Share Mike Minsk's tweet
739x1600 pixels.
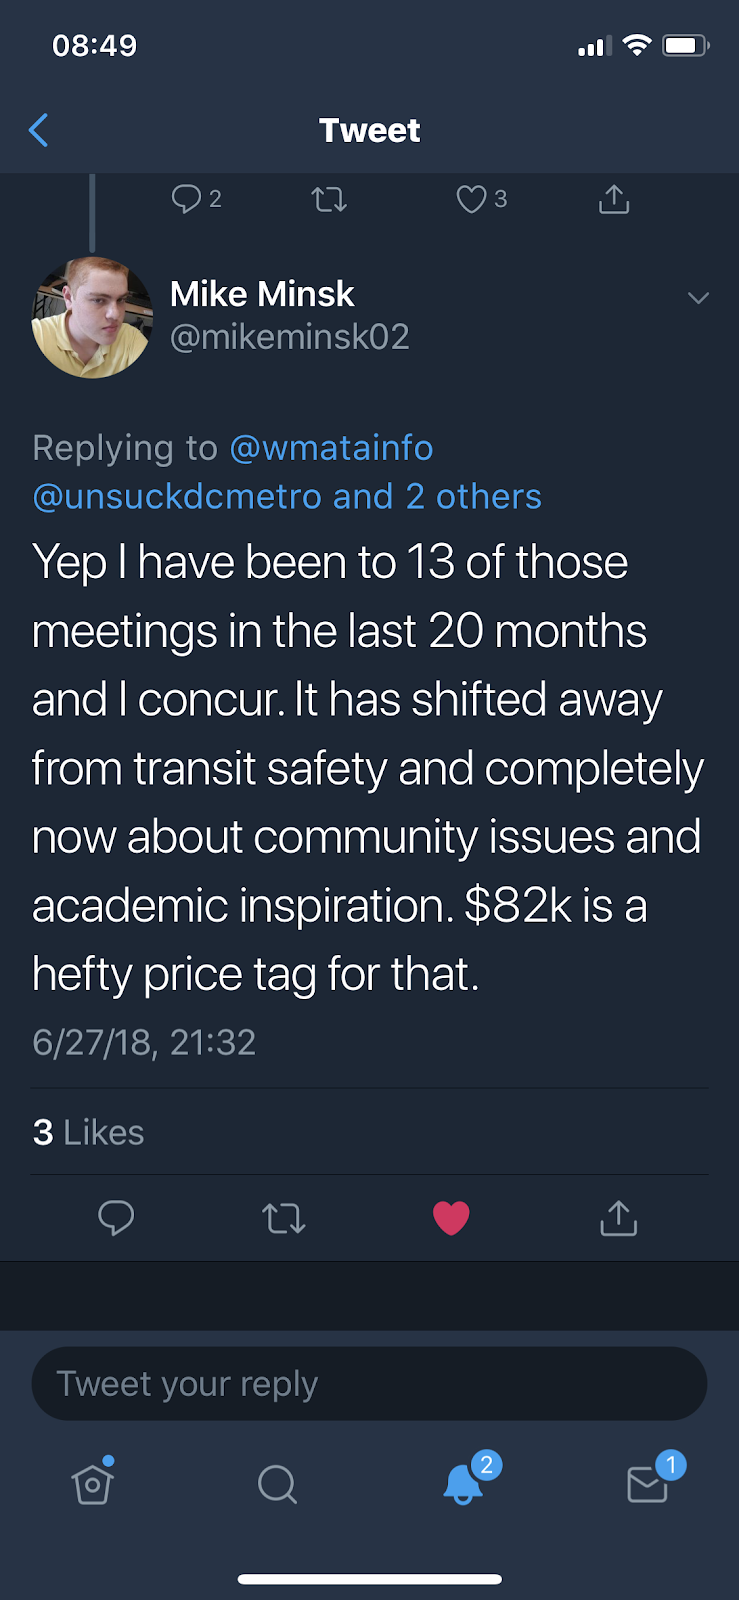[x=618, y=1218]
